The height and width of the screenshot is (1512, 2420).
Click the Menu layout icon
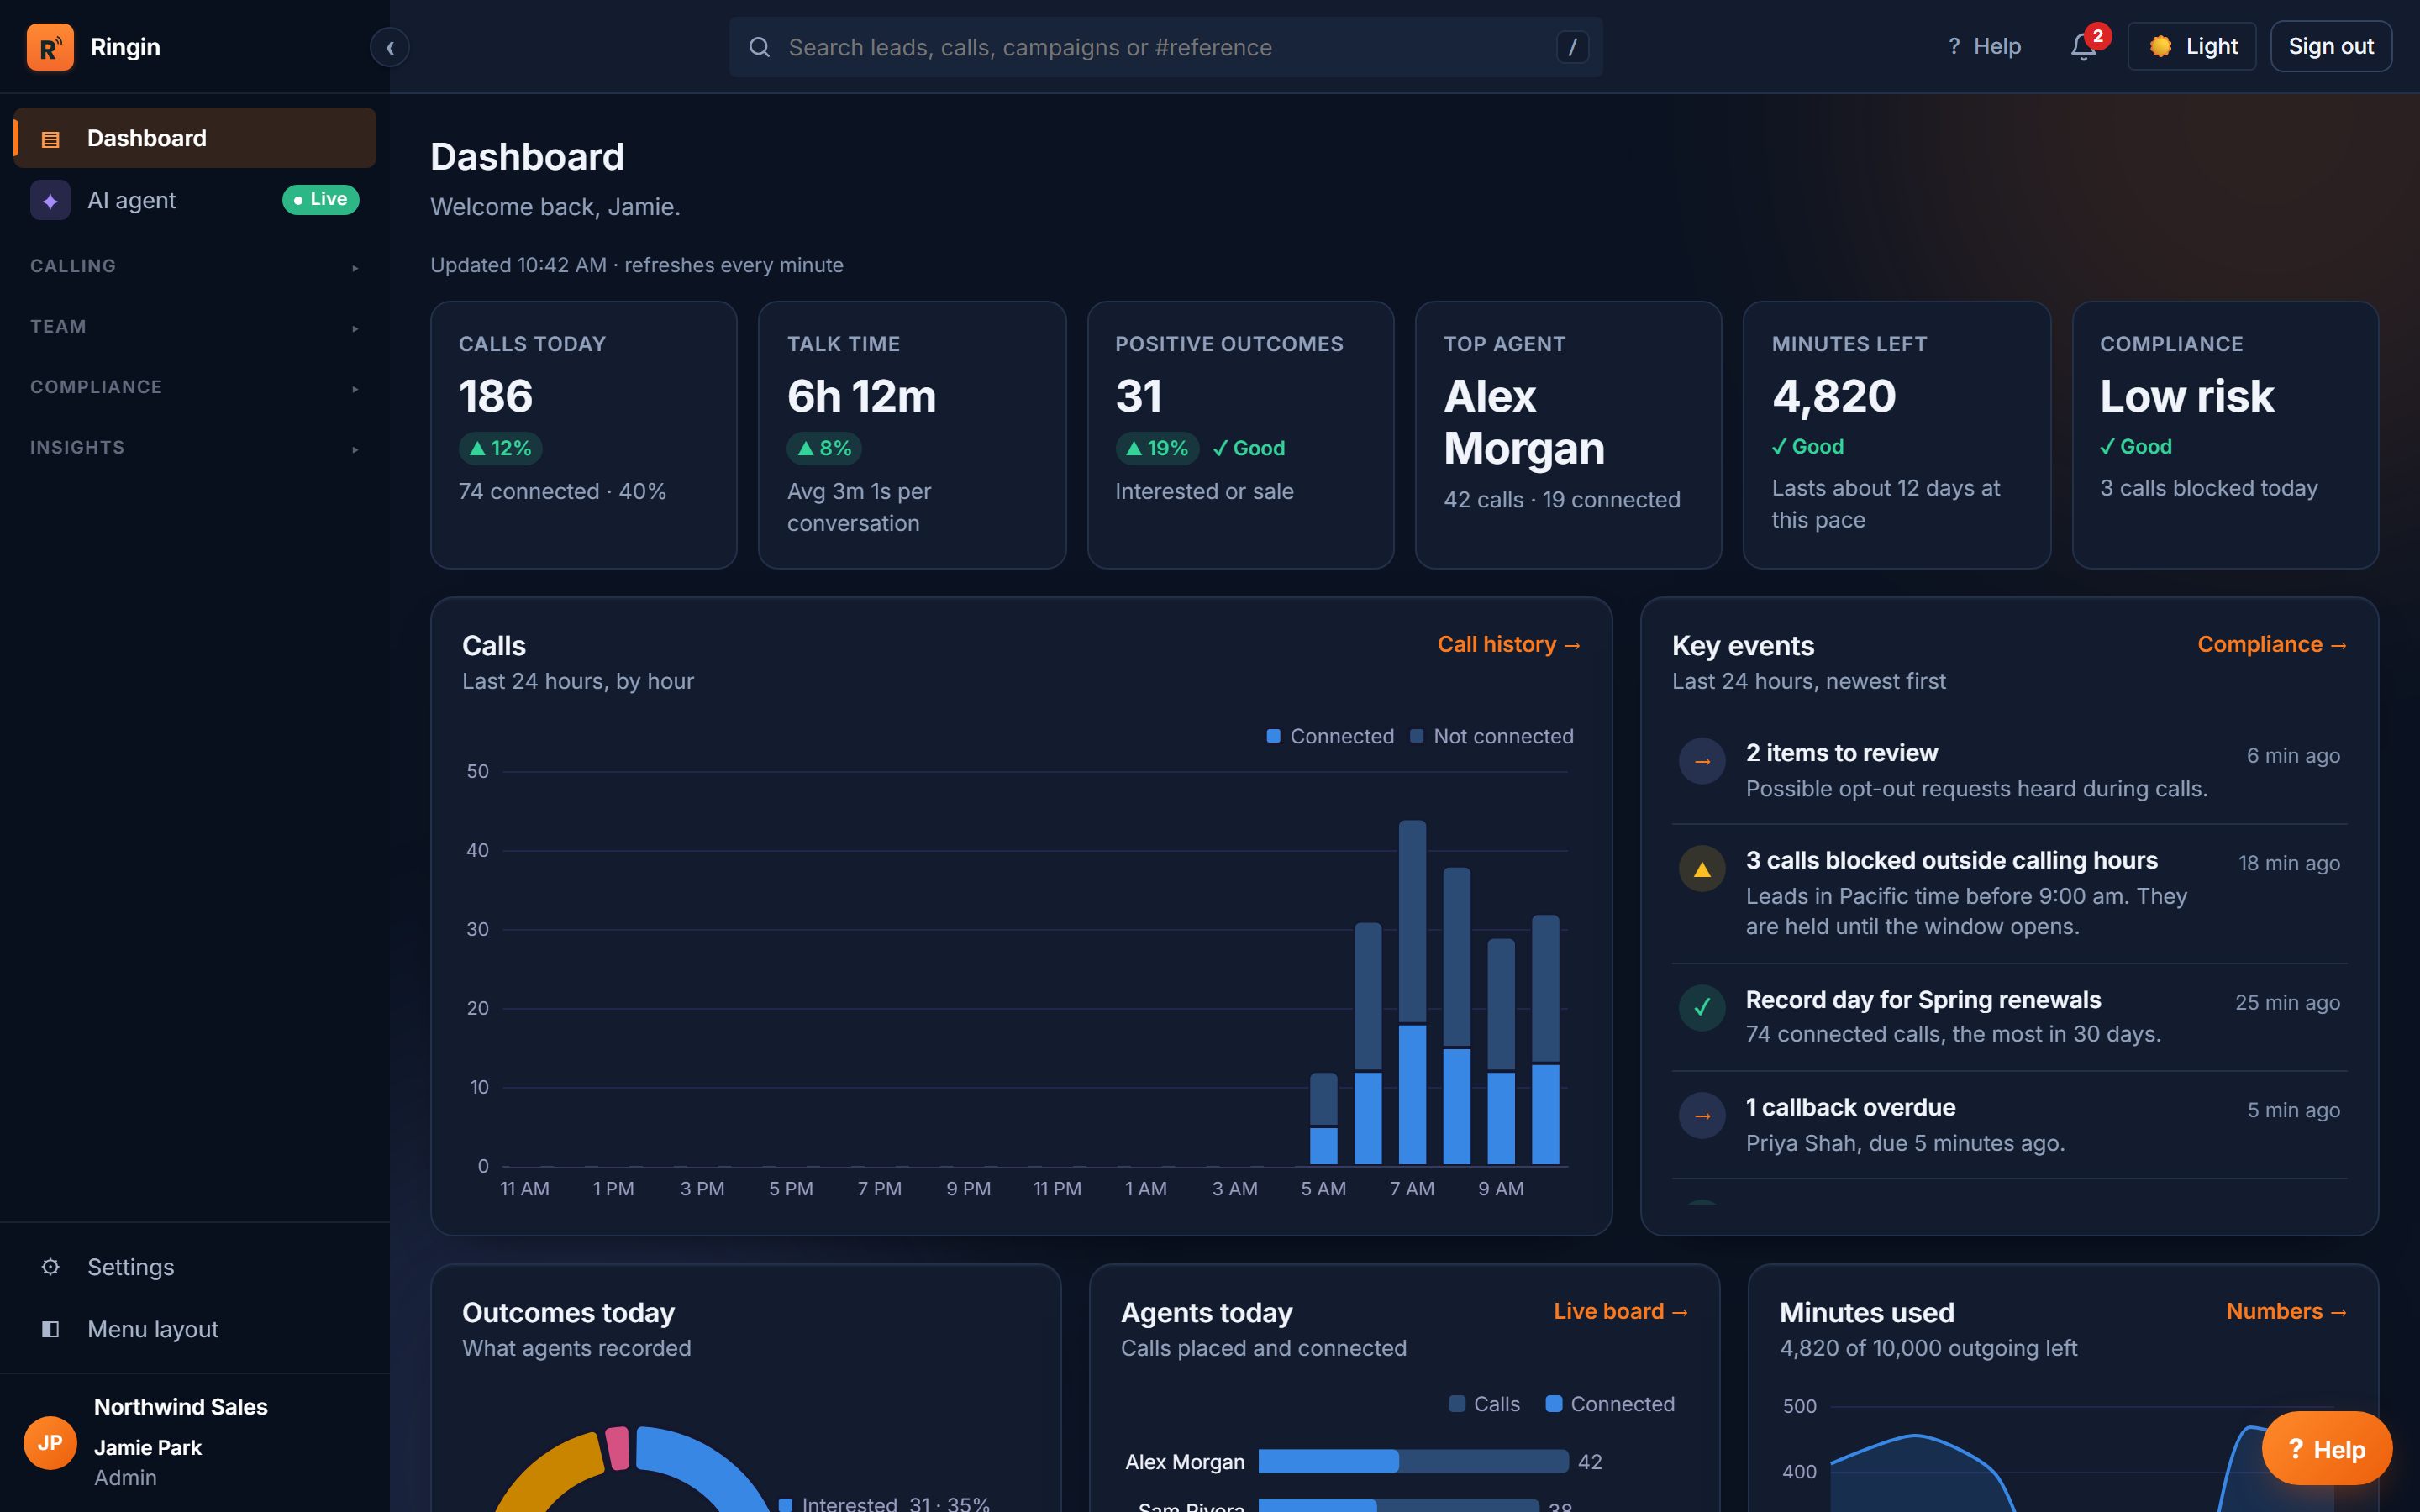pyautogui.click(x=50, y=1329)
